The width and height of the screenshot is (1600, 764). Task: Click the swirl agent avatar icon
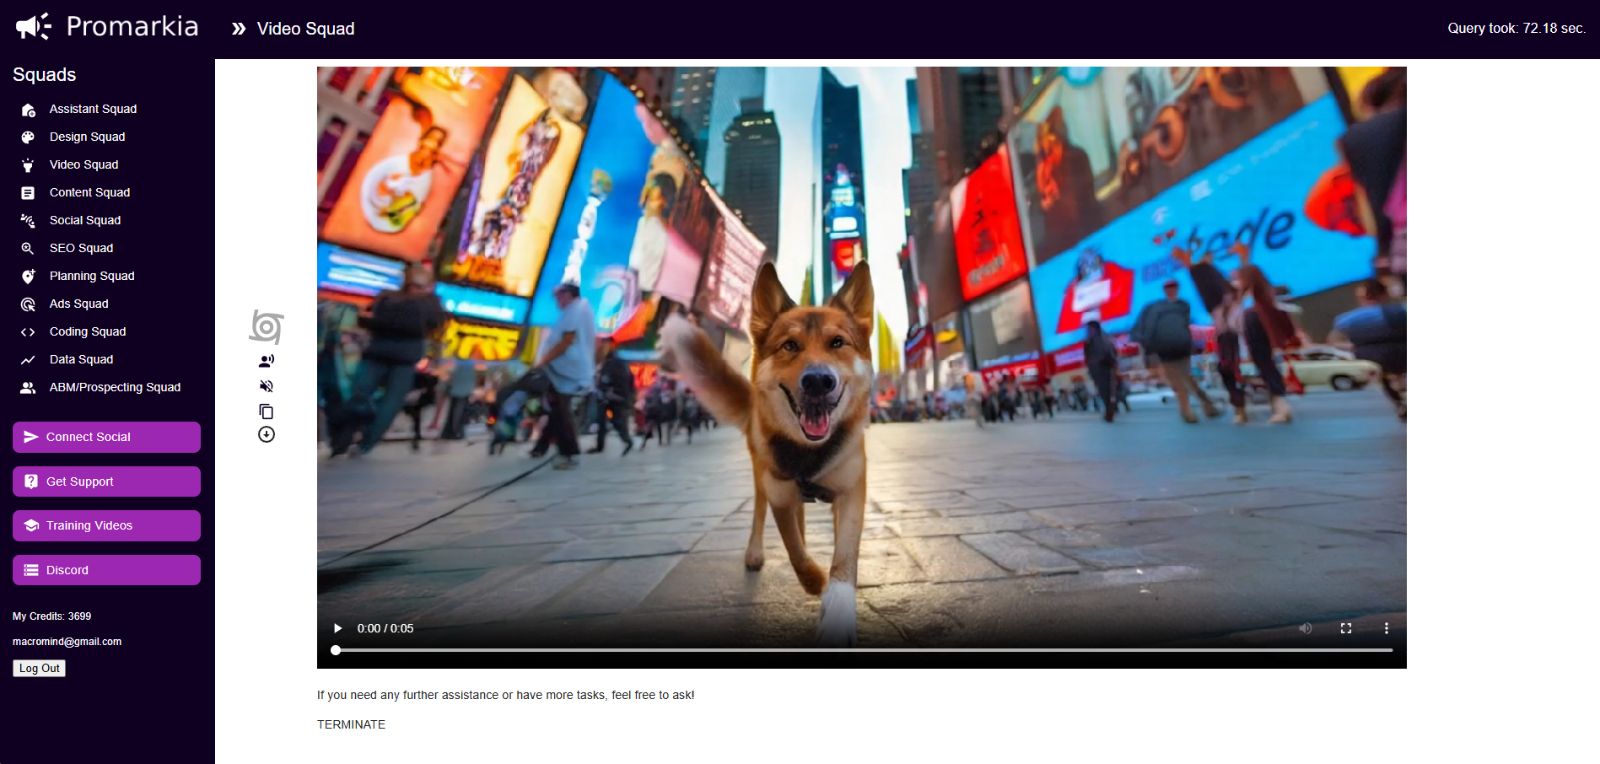point(266,327)
